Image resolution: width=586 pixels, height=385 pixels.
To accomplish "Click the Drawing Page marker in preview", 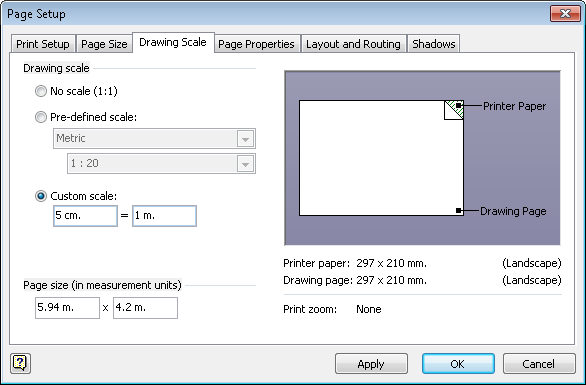I will coord(459,210).
